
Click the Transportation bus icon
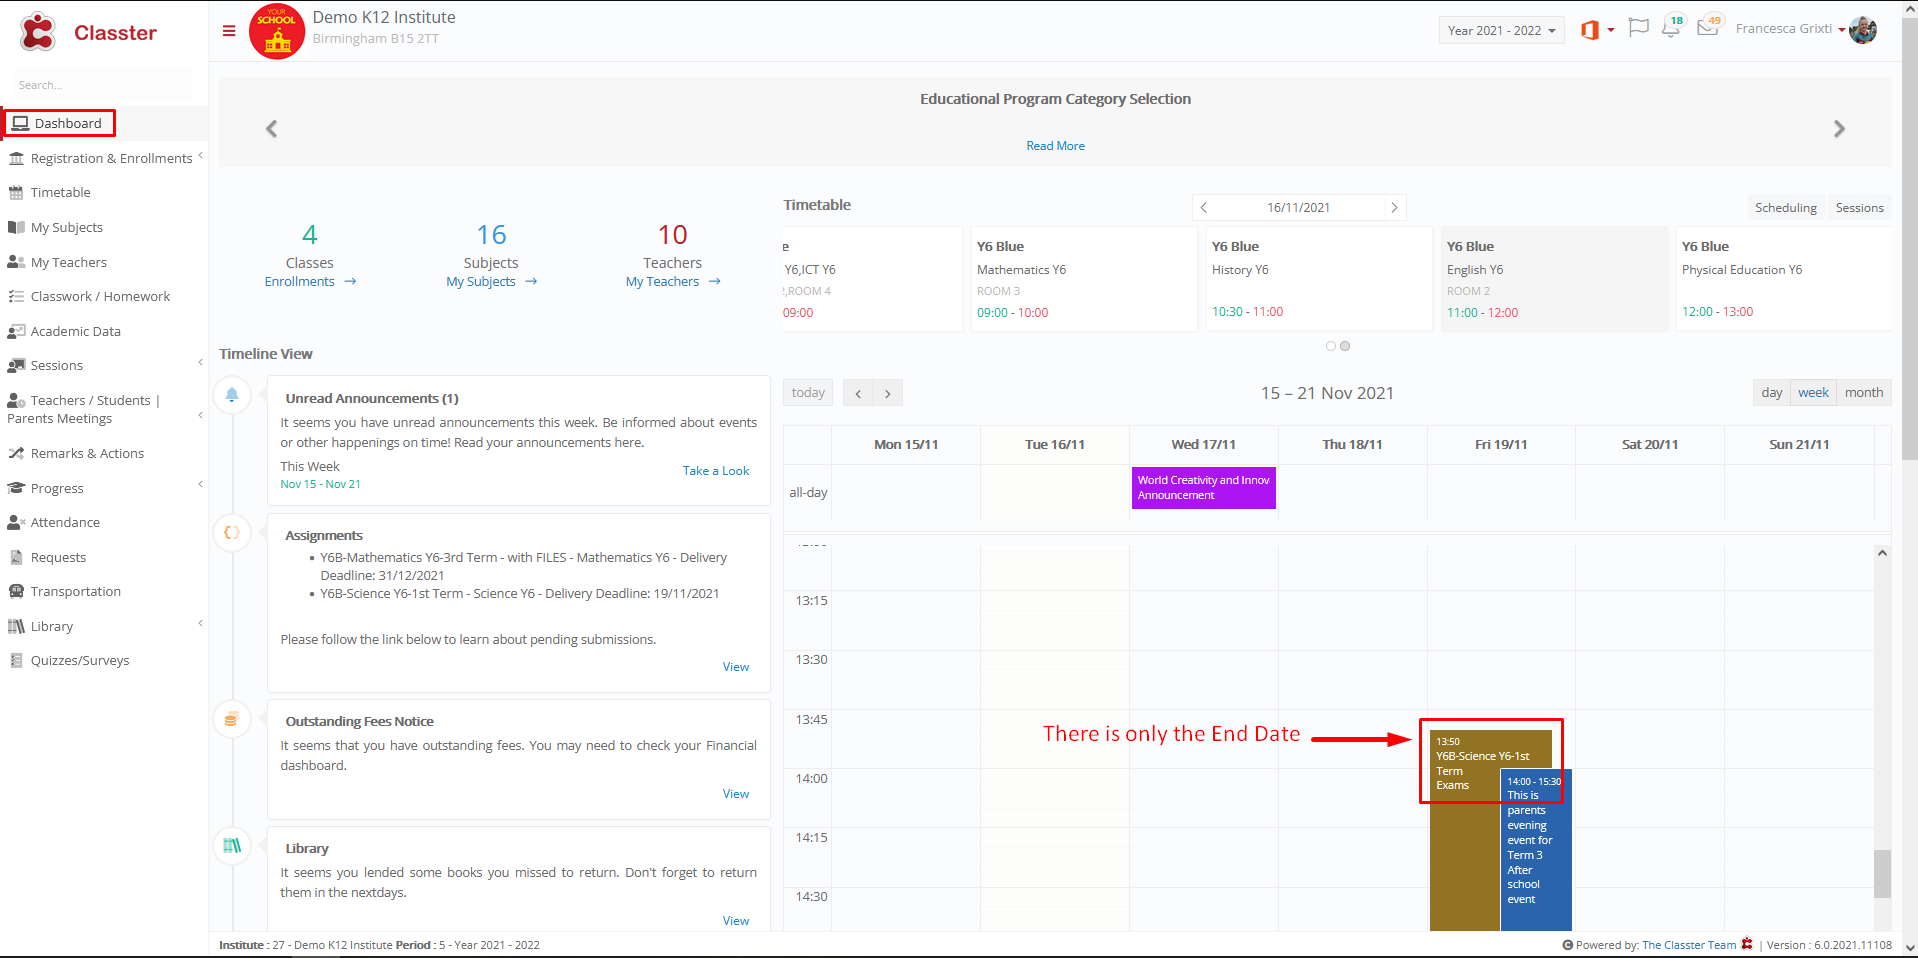tap(16, 591)
